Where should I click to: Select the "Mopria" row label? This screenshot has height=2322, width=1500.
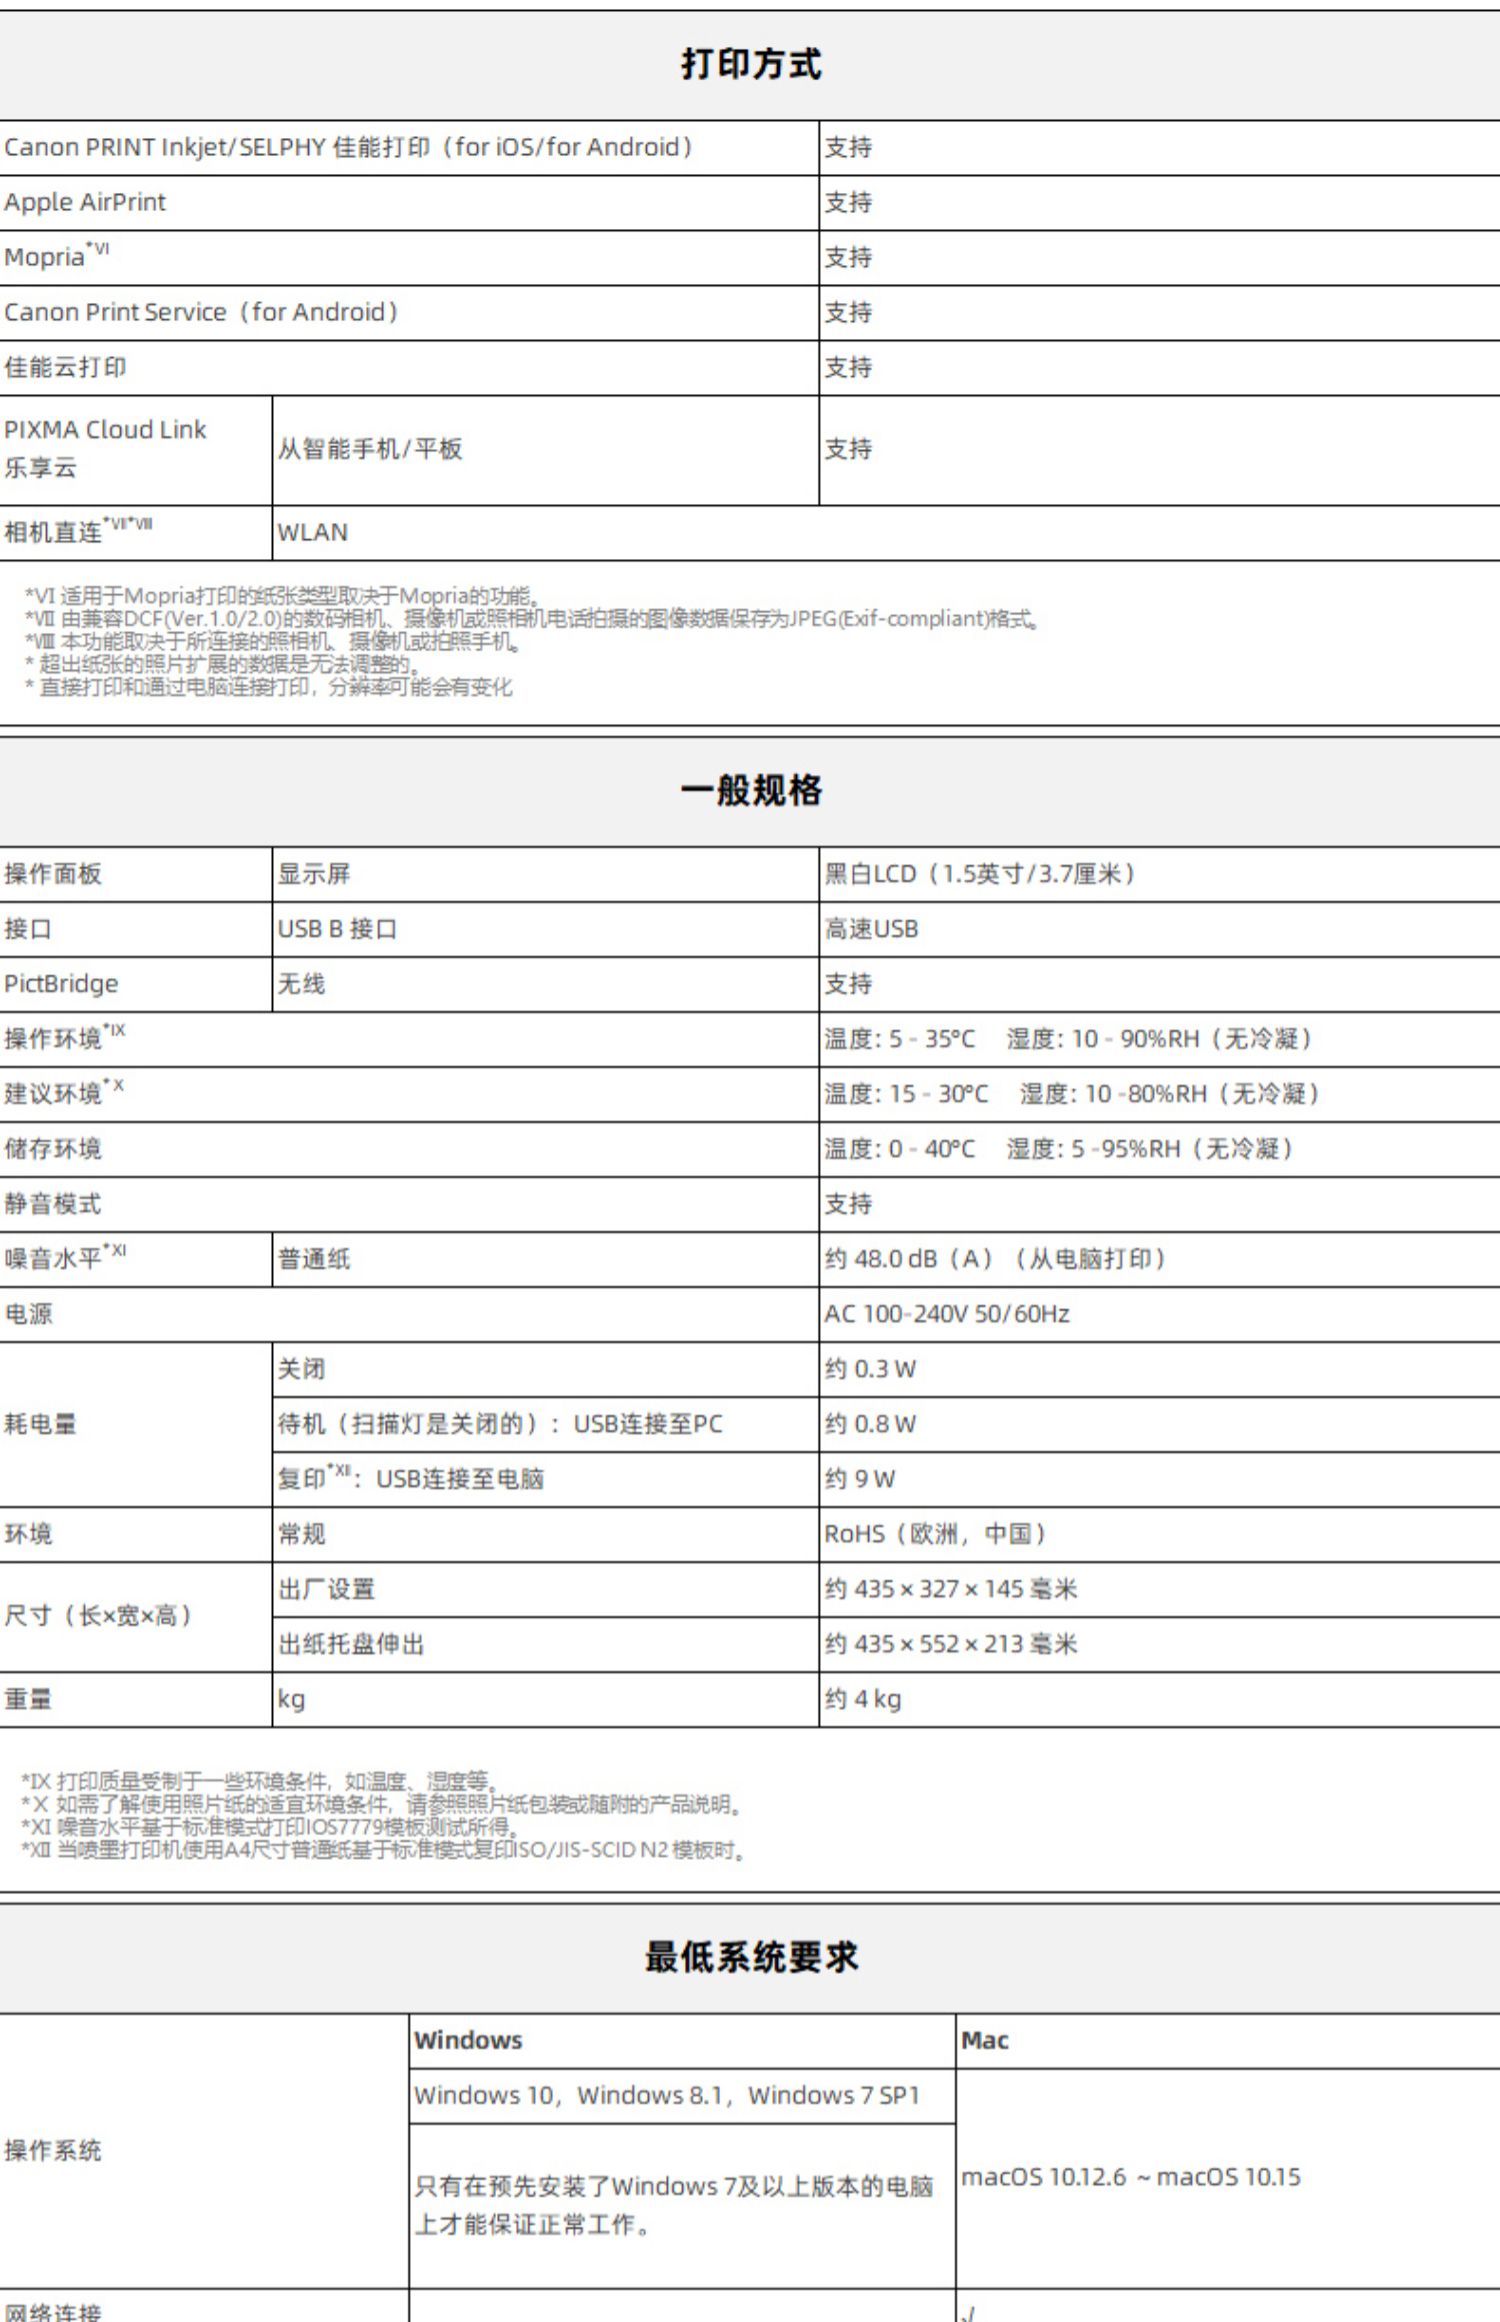(57, 257)
